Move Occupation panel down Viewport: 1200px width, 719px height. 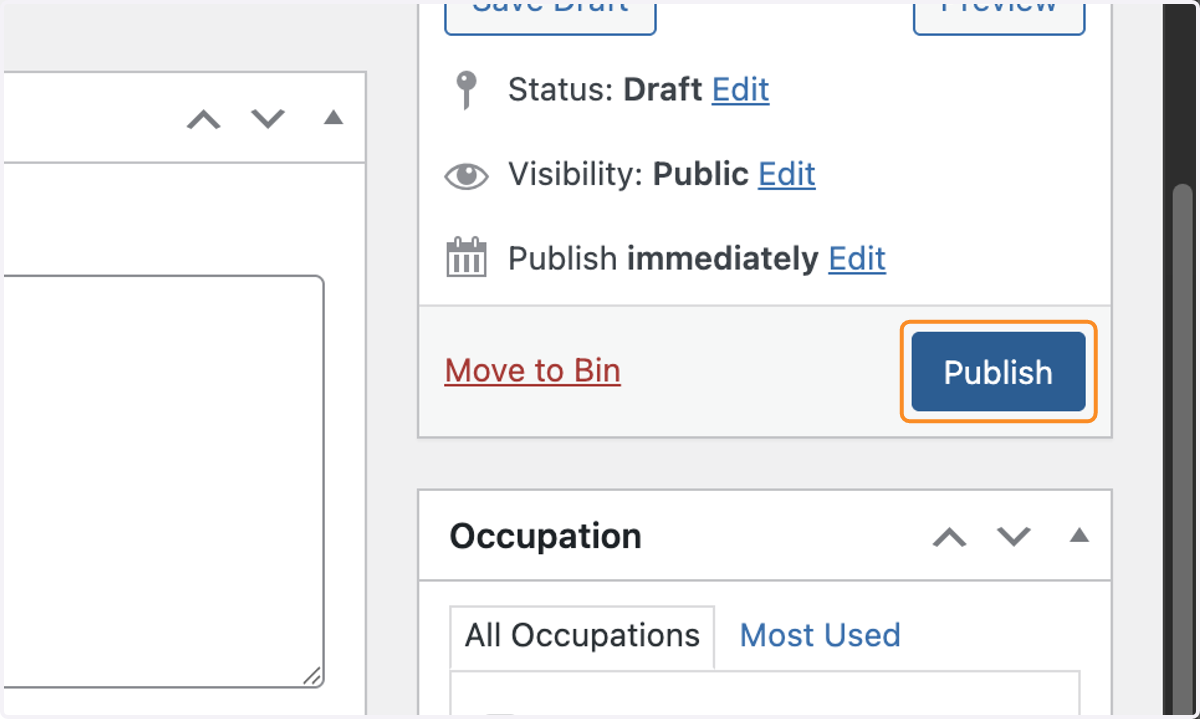point(1014,537)
